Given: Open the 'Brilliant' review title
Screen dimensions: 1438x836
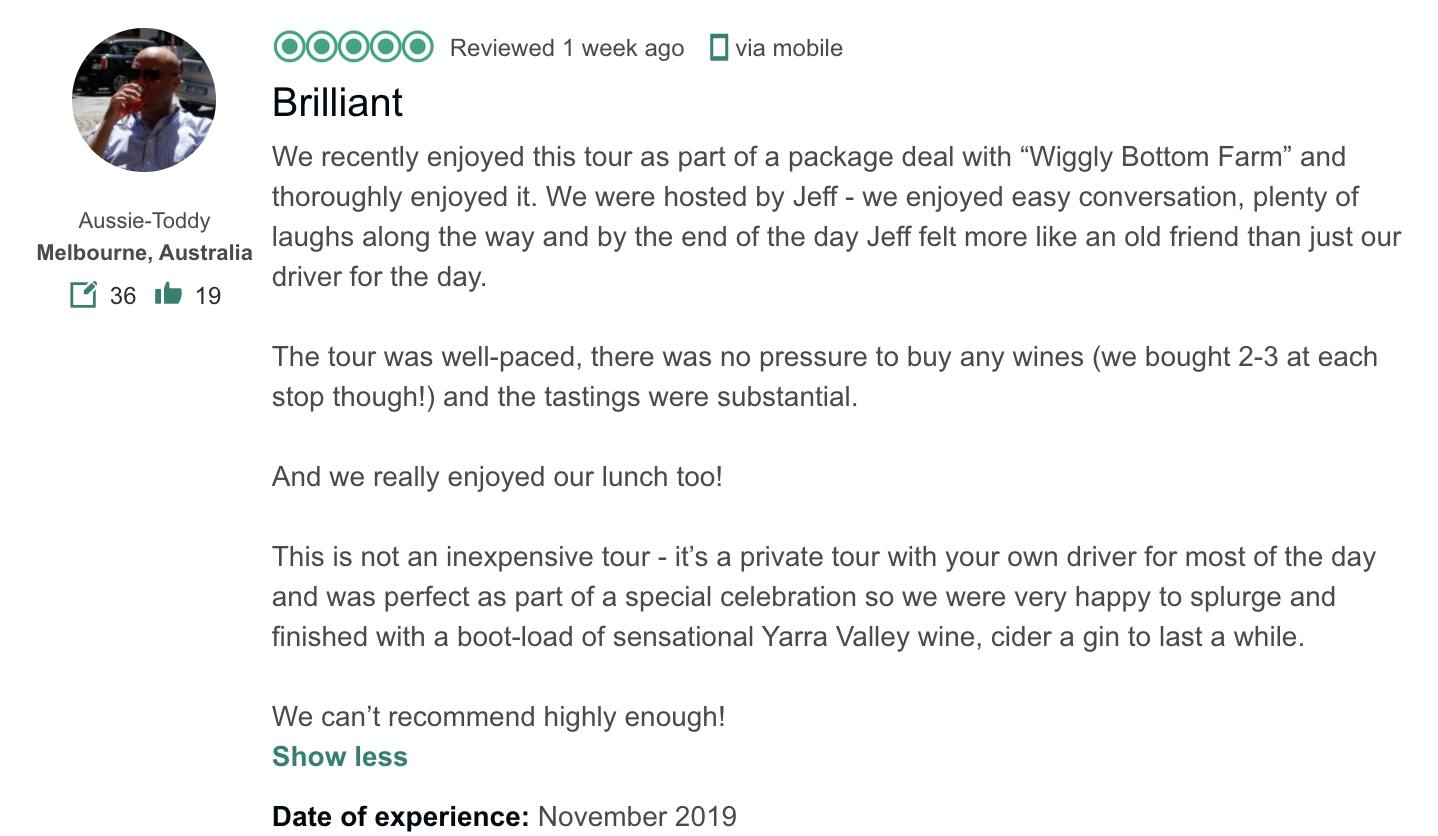Looking at the screenshot, I should [x=338, y=103].
